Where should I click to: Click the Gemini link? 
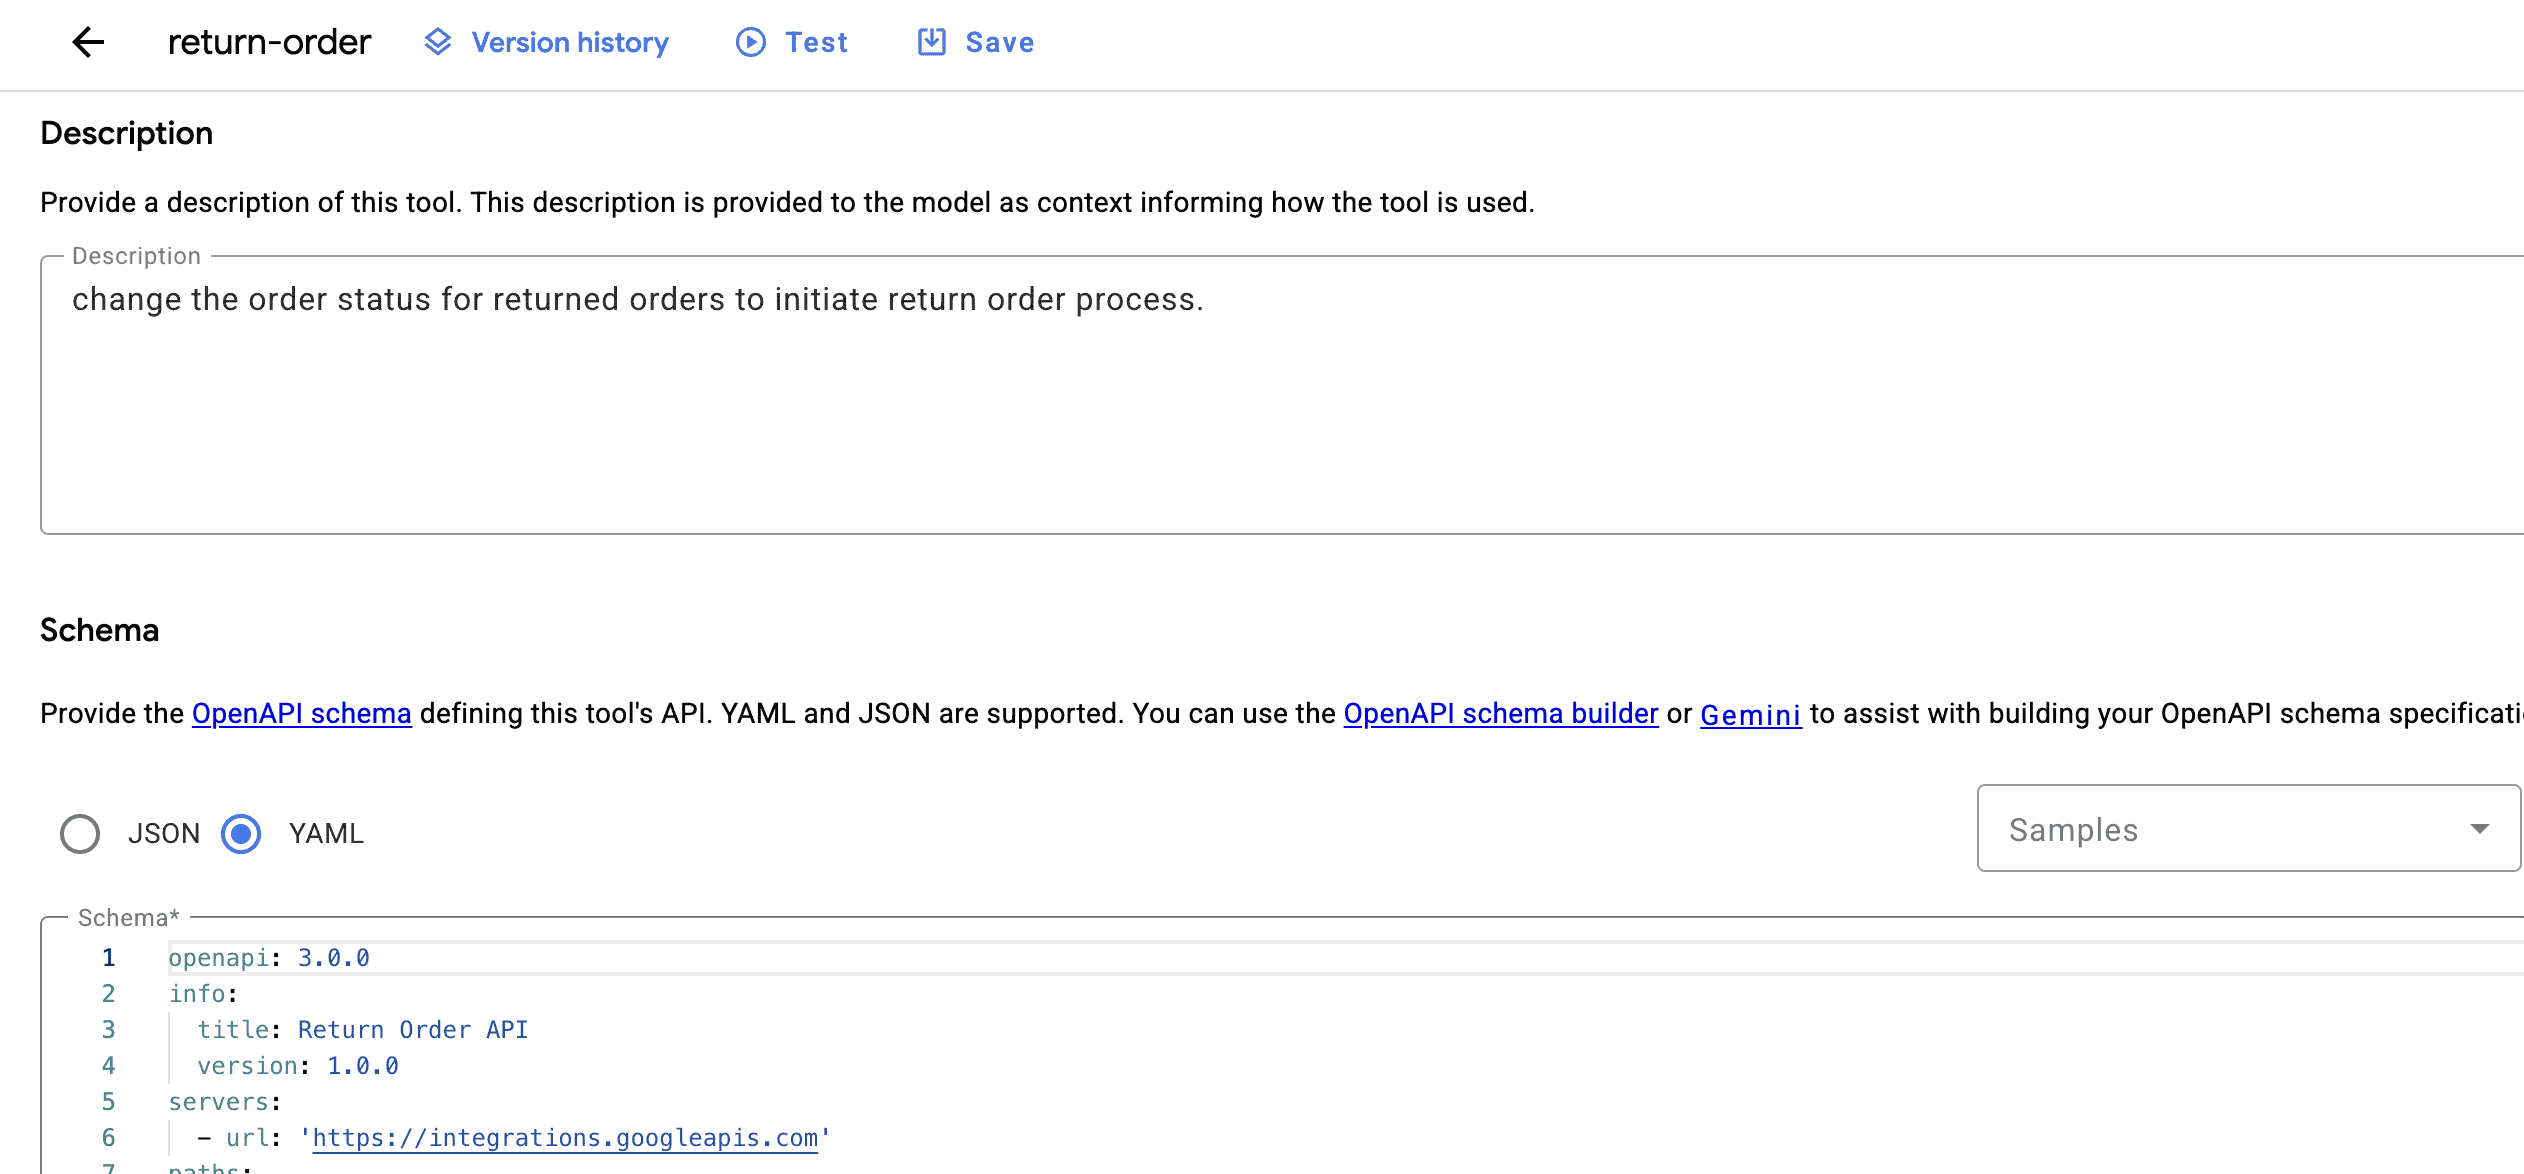[x=1750, y=715]
